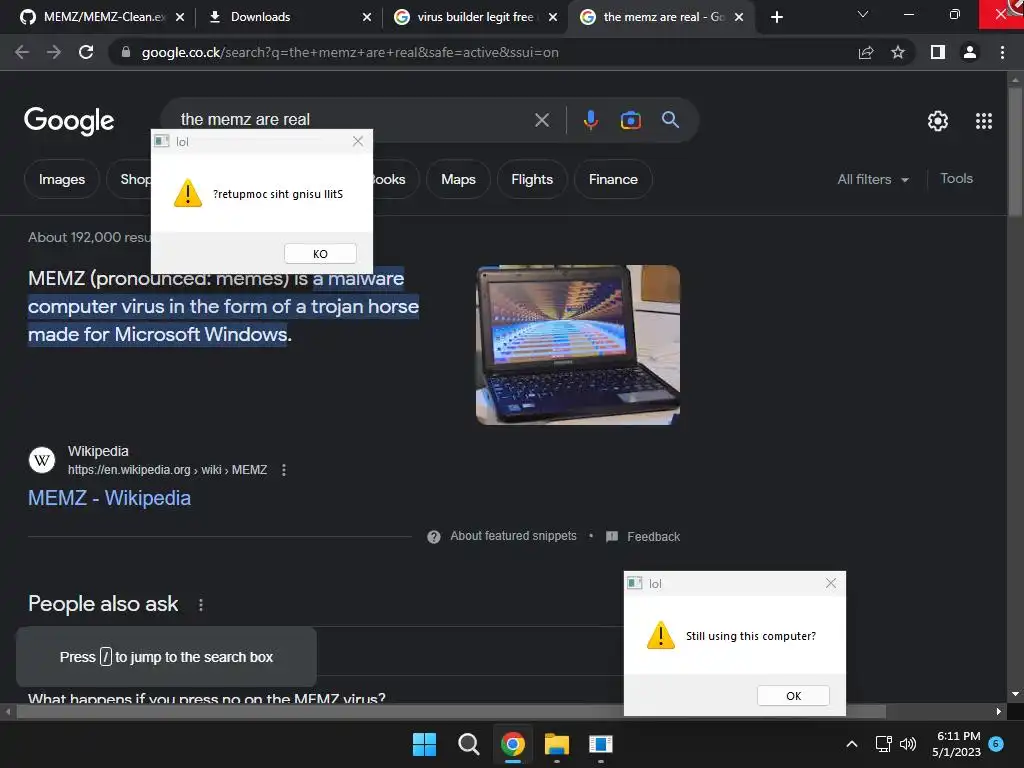This screenshot has height=768, width=1024.
Task: Open the Wikipedia site URL breadcrumb
Action: coord(167,470)
